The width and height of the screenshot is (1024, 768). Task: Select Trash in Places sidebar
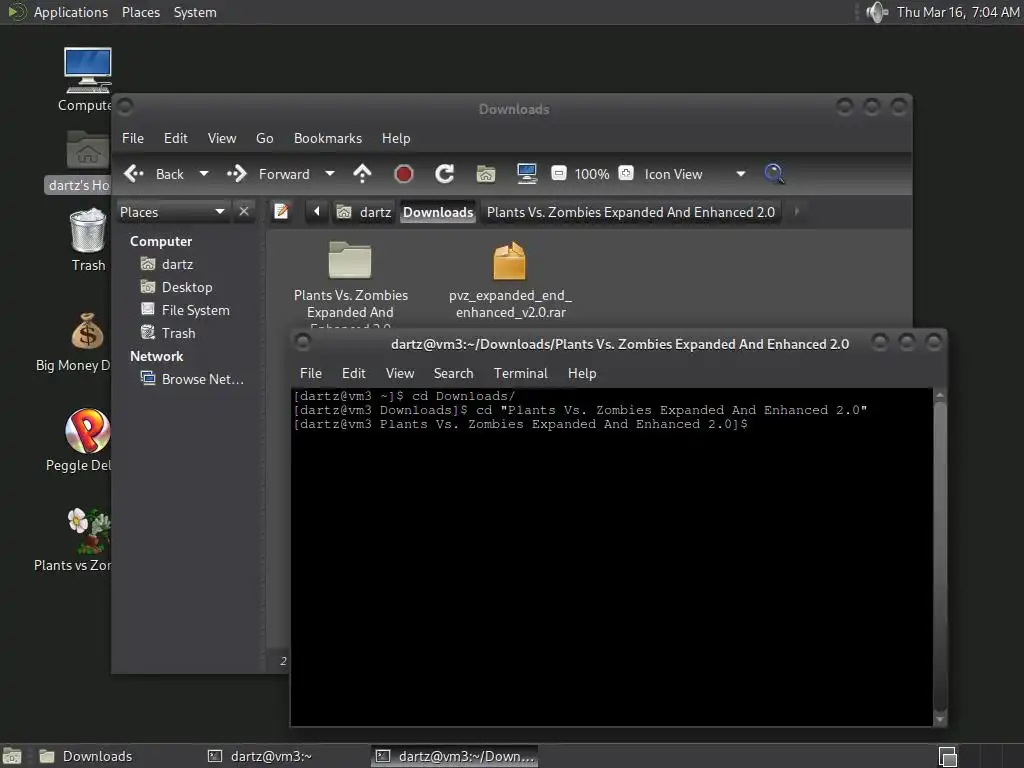[178, 332]
